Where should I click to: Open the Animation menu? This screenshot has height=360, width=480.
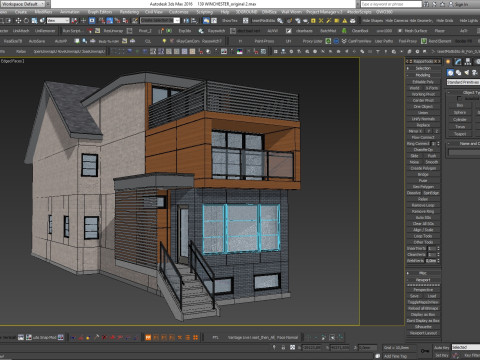(69, 12)
